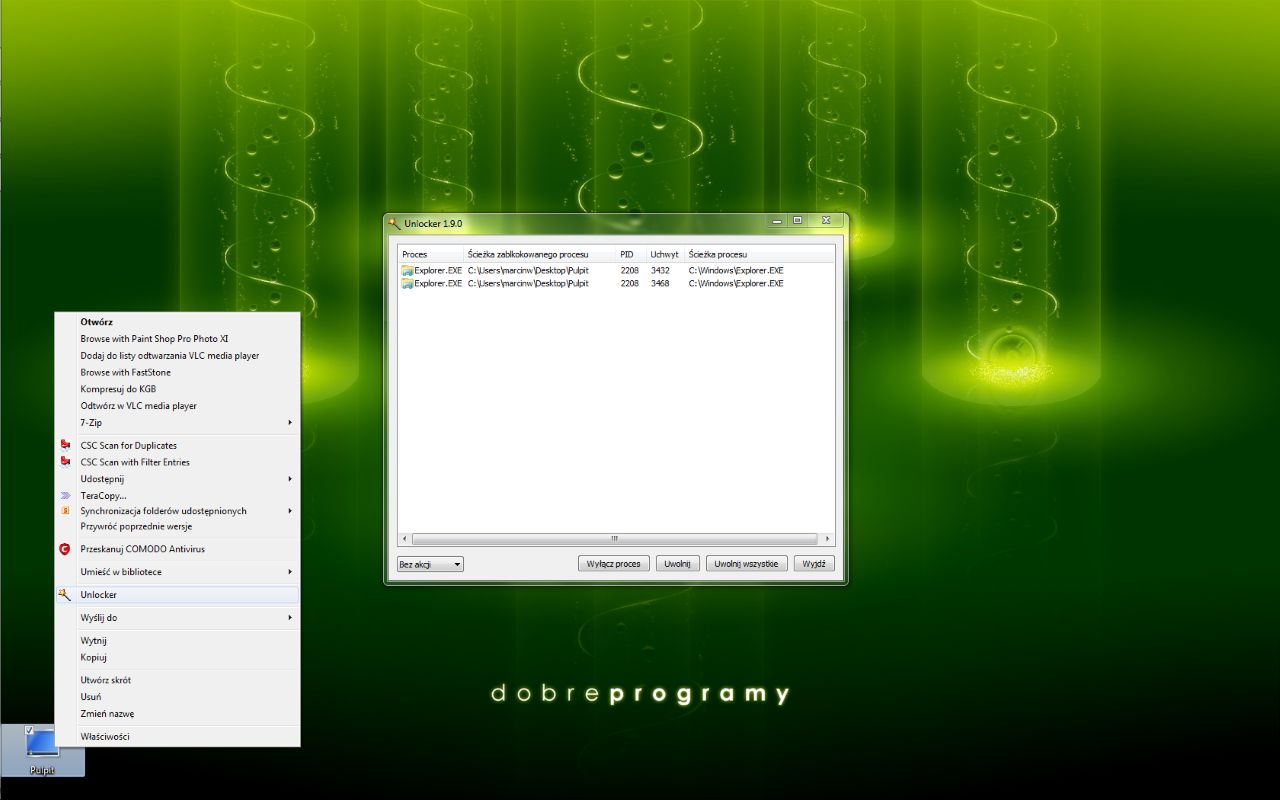Minimize the Unlocker window
The width and height of the screenshot is (1280, 800).
click(x=776, y=221)
